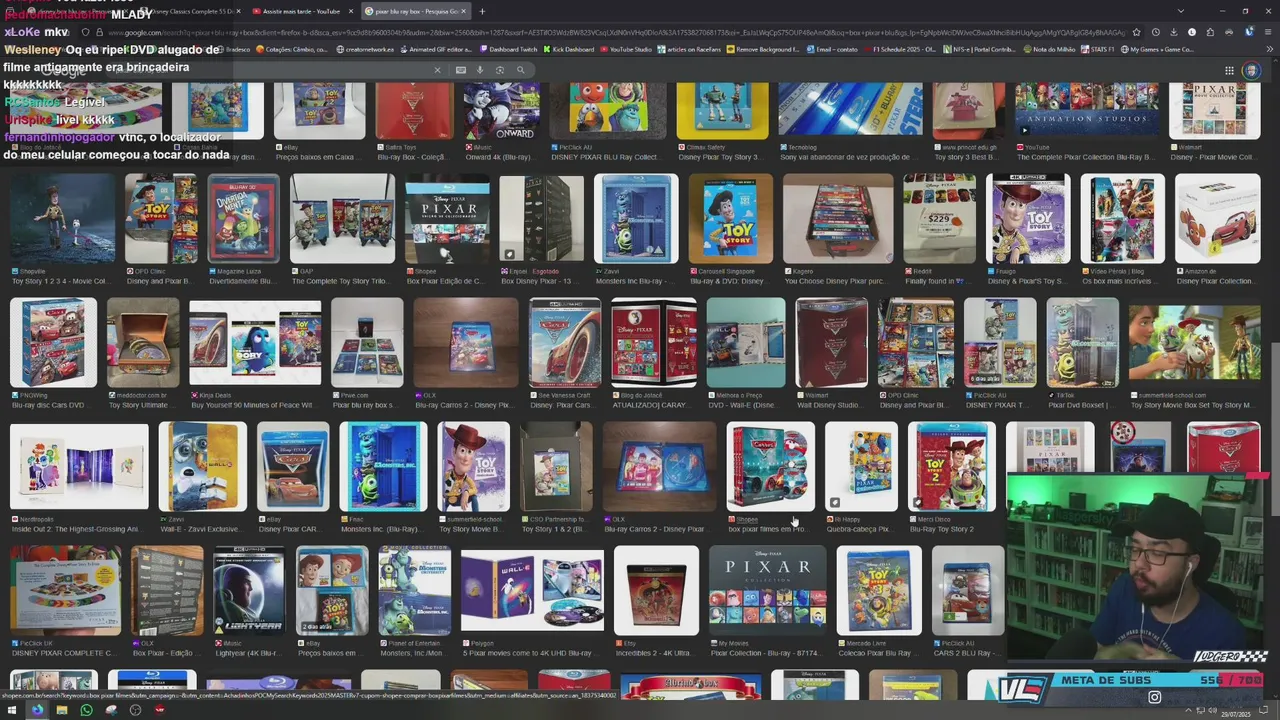Submit search with magnifier icon
This screenshot has height=720, width=1280.
coord(520,70)
